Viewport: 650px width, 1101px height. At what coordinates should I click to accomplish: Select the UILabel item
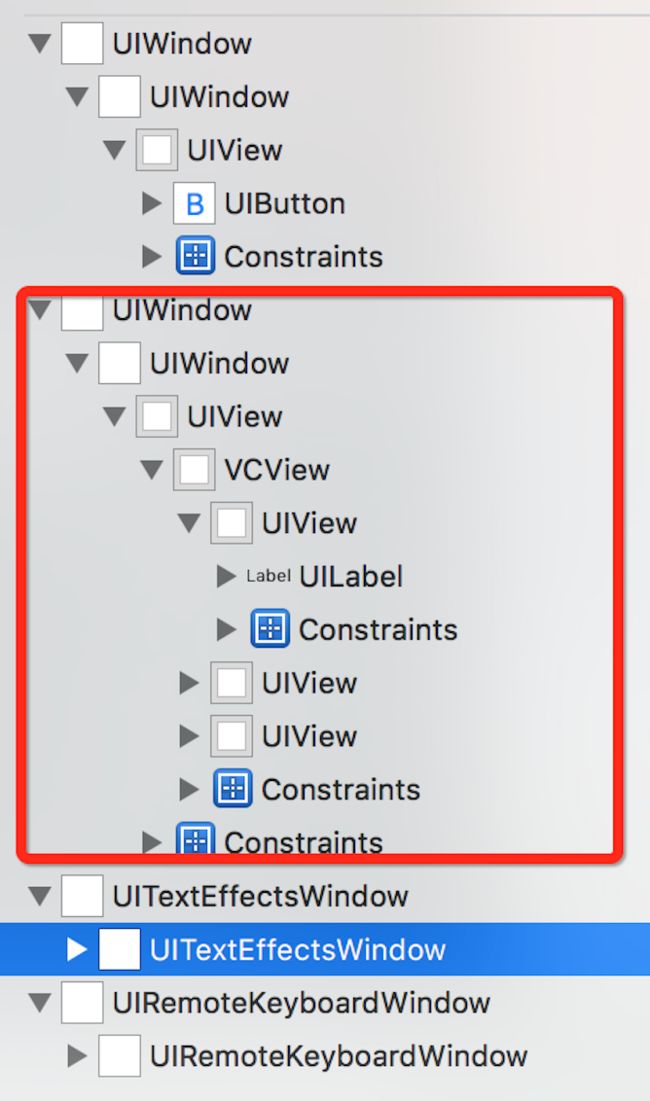tap(351, 576)
